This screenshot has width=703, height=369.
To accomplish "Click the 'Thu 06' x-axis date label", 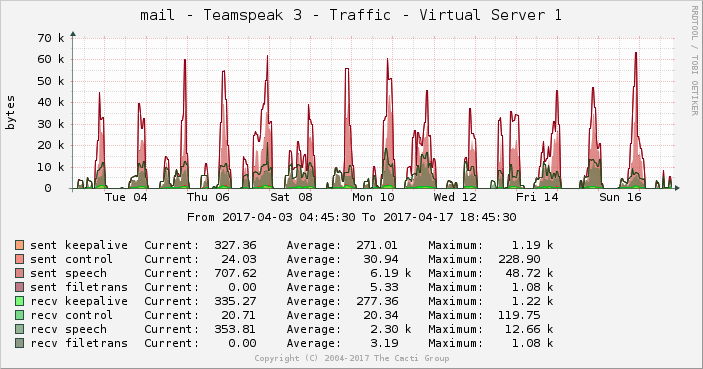I will point(208,197).
